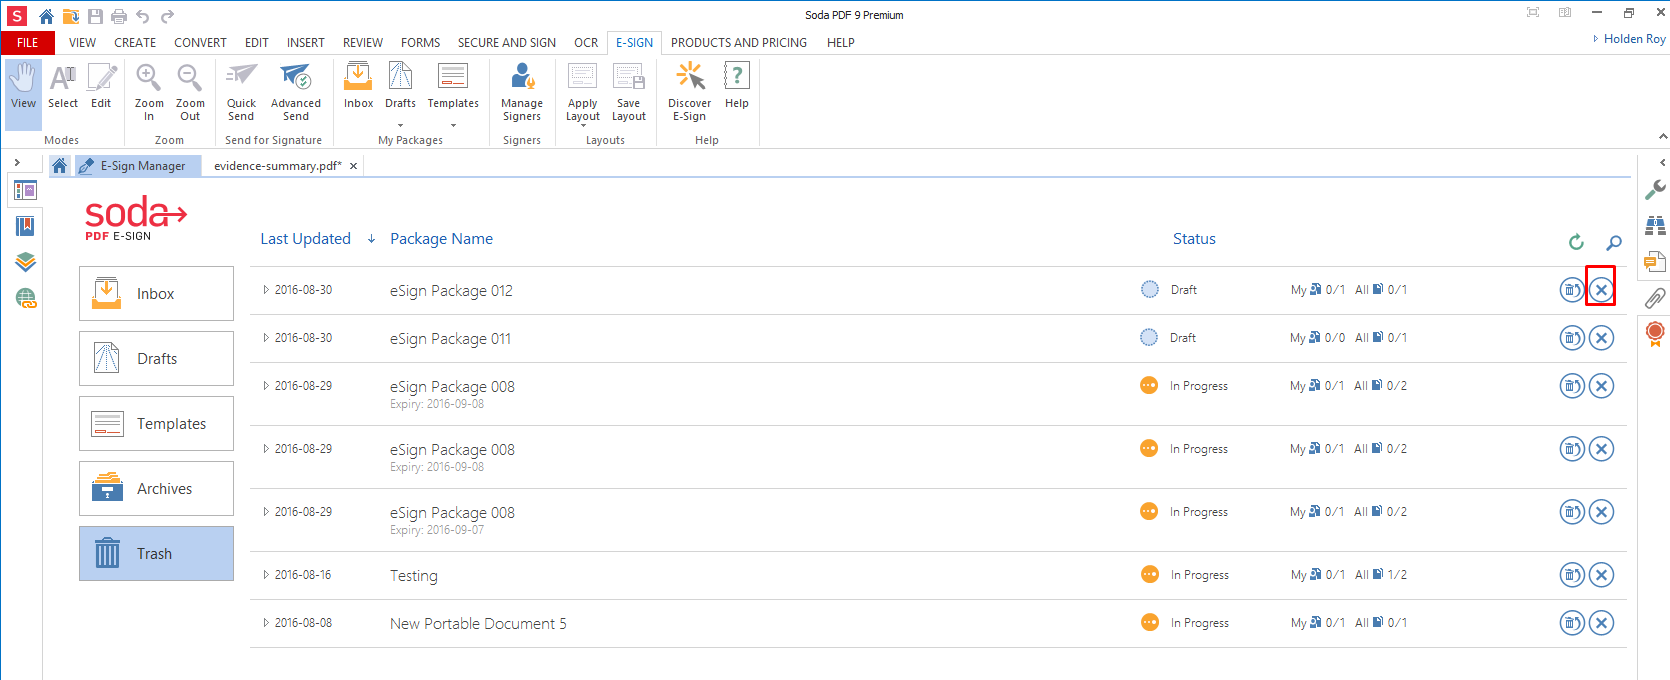The width and height of the screenshot is (1670, 680).
Task: Open the bookmarks side panel
Action: pos(25,226)
